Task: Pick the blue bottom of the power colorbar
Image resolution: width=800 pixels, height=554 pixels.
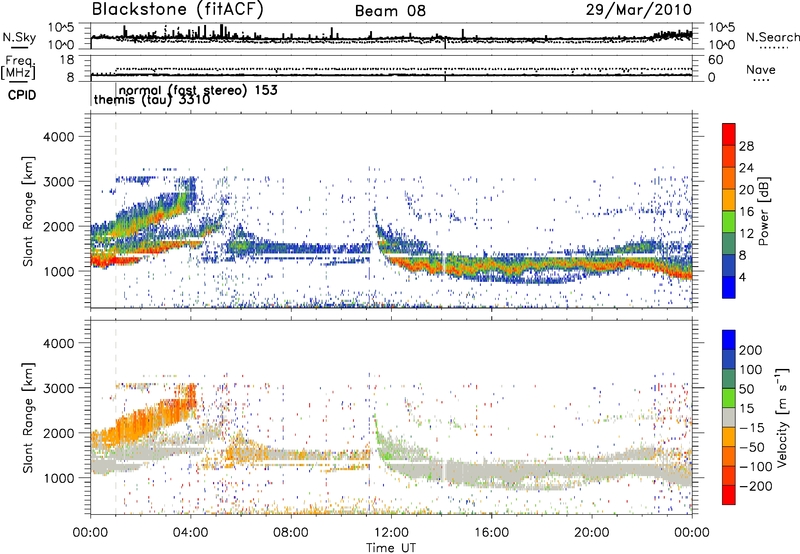Action: (729, 287)
